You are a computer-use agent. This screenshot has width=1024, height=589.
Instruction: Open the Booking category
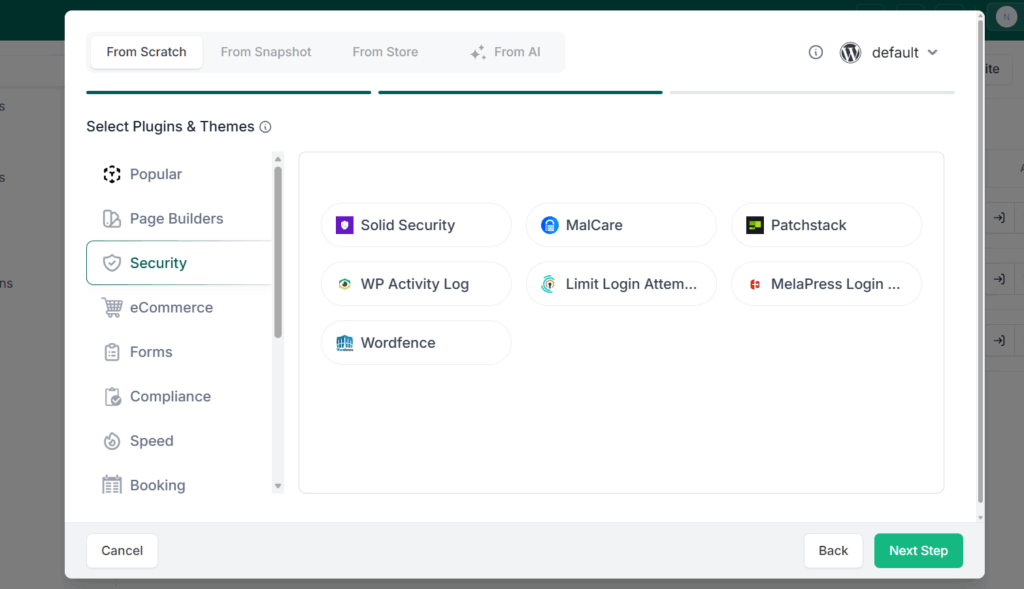pyautogui.click(x=179, y=485)
